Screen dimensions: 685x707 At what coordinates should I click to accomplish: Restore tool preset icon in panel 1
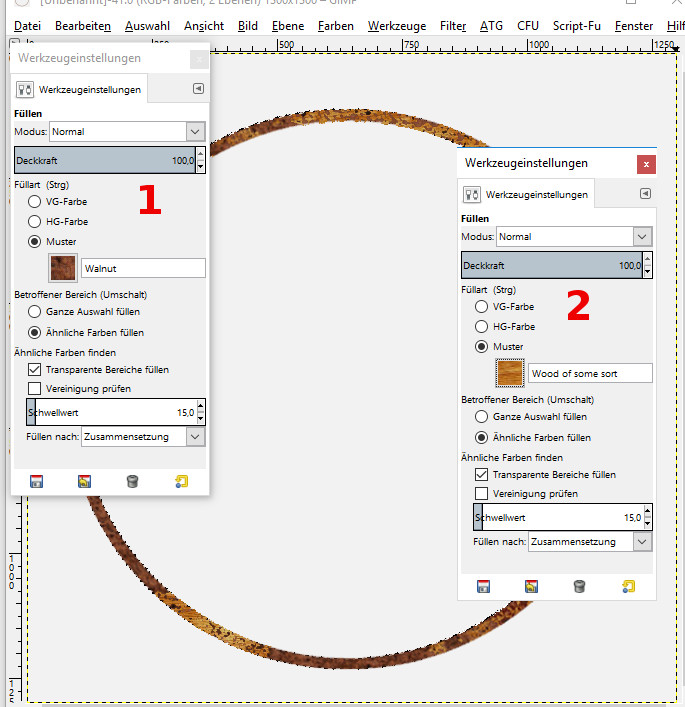[x=84, y=482]
